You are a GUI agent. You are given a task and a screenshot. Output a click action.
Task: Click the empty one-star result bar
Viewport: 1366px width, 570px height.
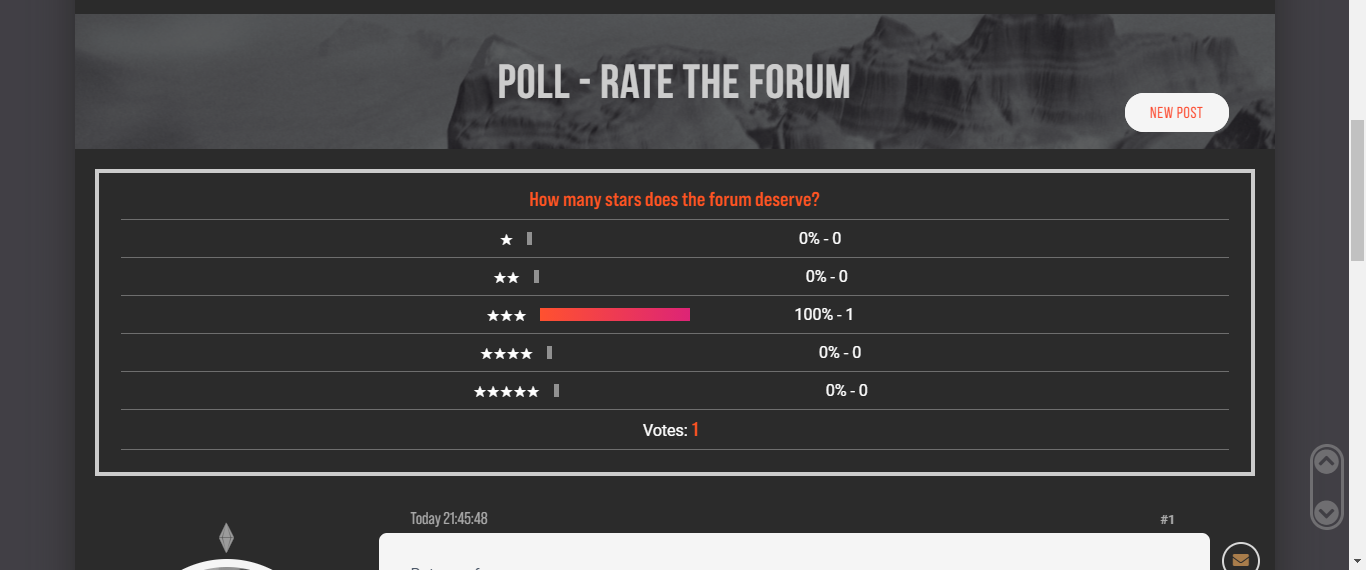[529, 239]
